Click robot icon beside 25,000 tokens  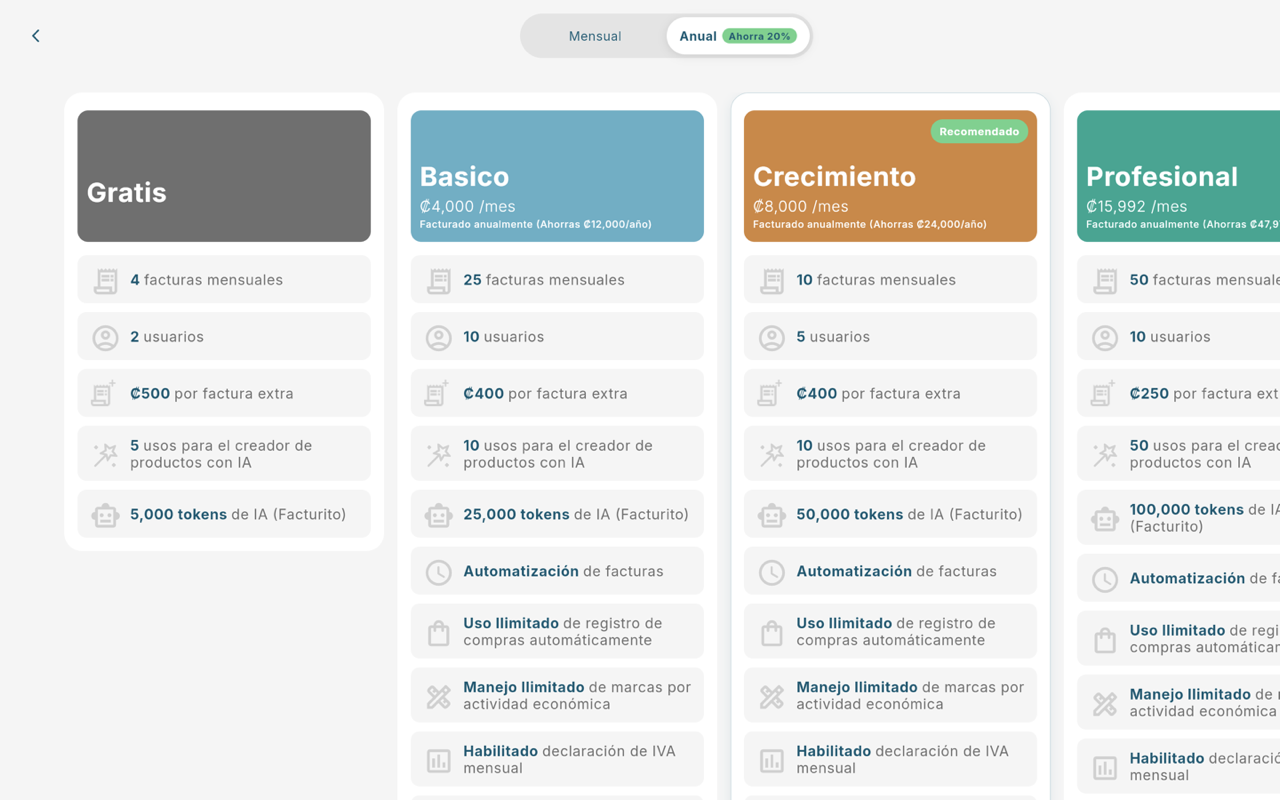tap(439, 515)
